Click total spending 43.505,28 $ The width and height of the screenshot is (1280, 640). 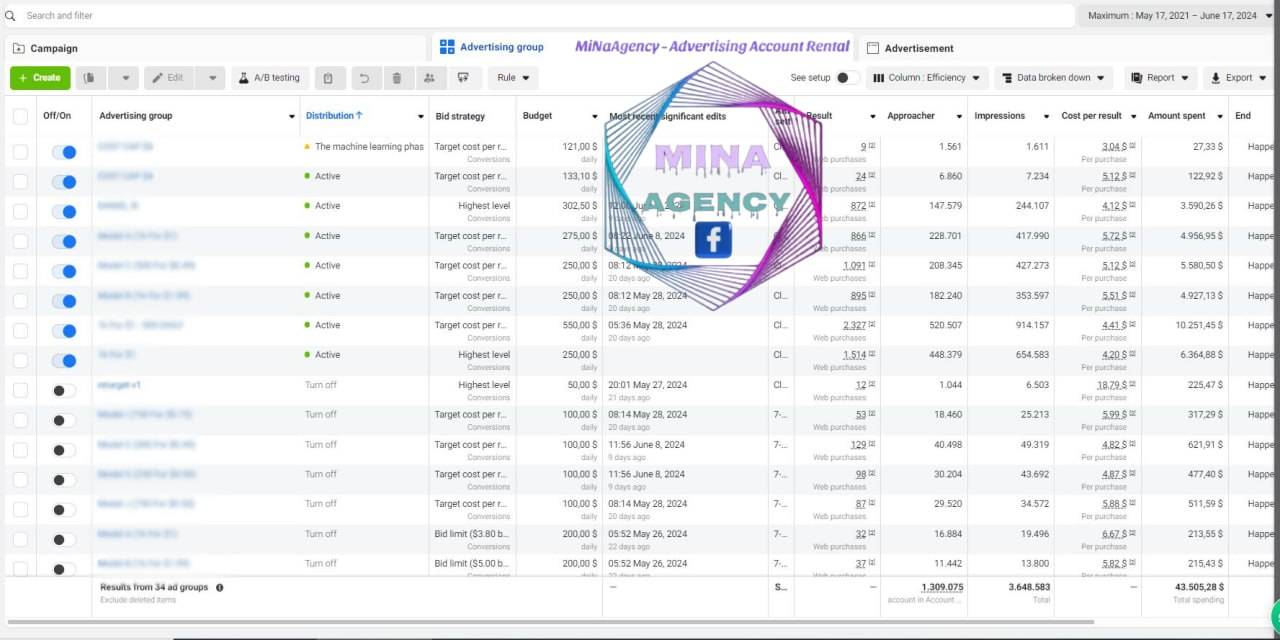[1198, 587]
